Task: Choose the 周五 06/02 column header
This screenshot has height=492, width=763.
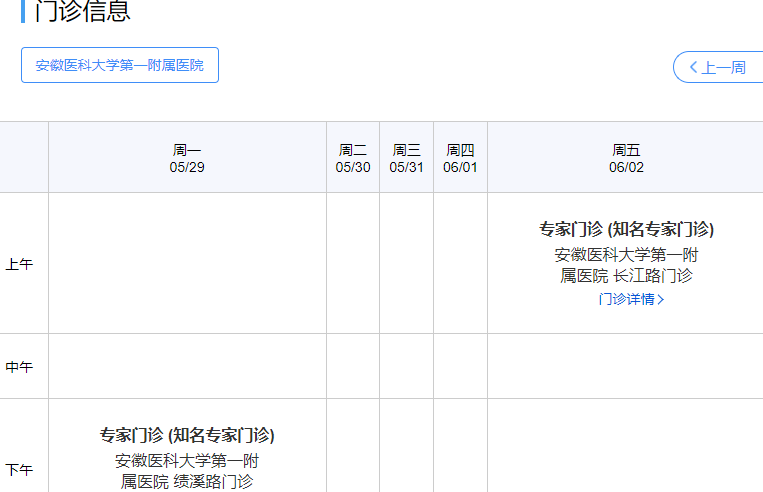Action: 626,158
